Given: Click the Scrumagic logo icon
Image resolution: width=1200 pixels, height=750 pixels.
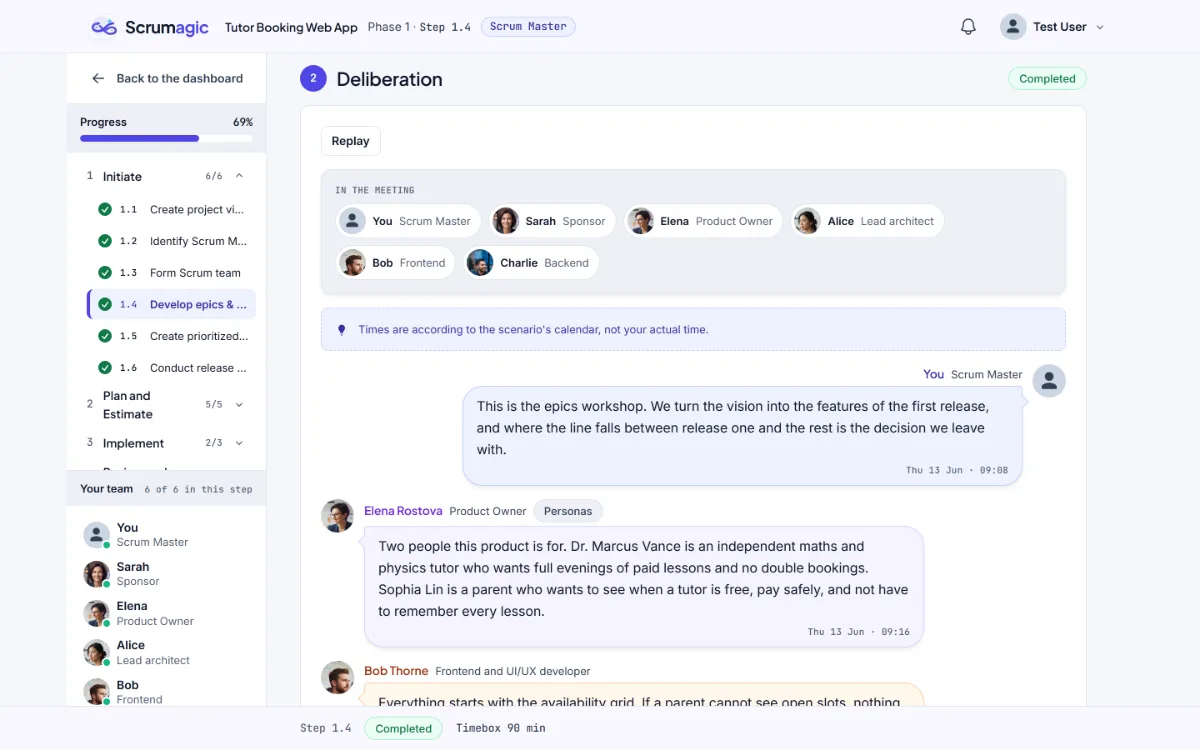Looking at the screenshot, I should tap(104, 27).
